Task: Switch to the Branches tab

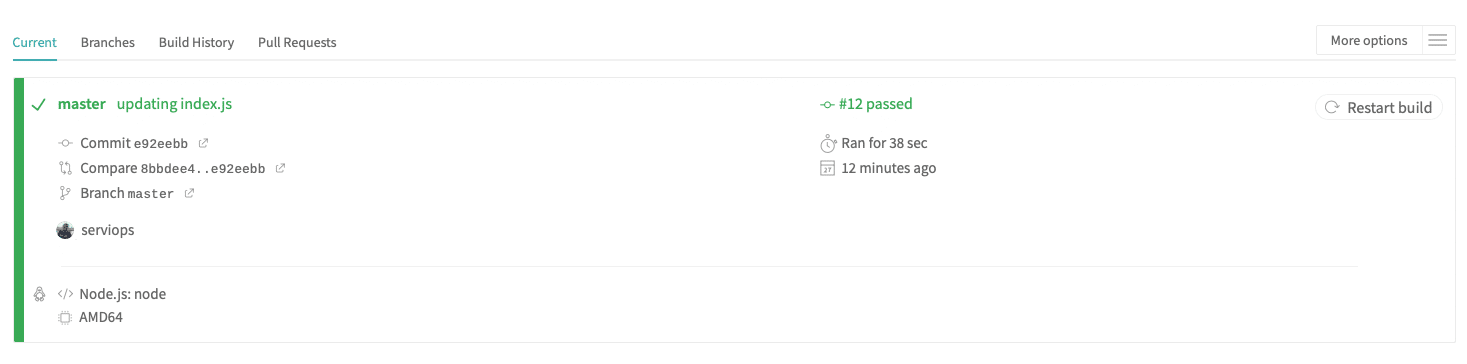Action: click(x=108, y=43)
